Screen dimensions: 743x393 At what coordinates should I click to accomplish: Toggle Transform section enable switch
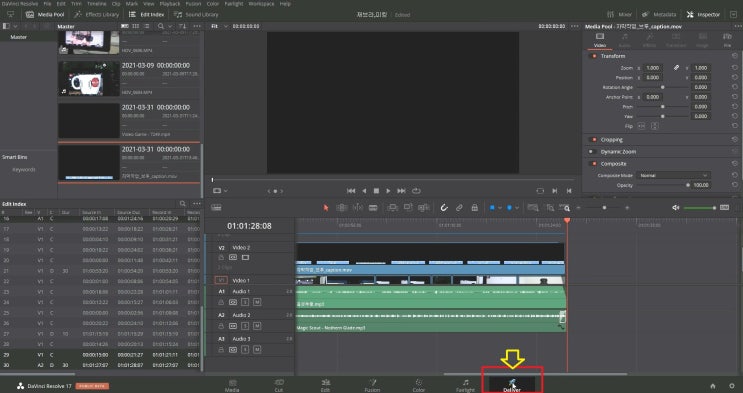(x=594, y=56)
